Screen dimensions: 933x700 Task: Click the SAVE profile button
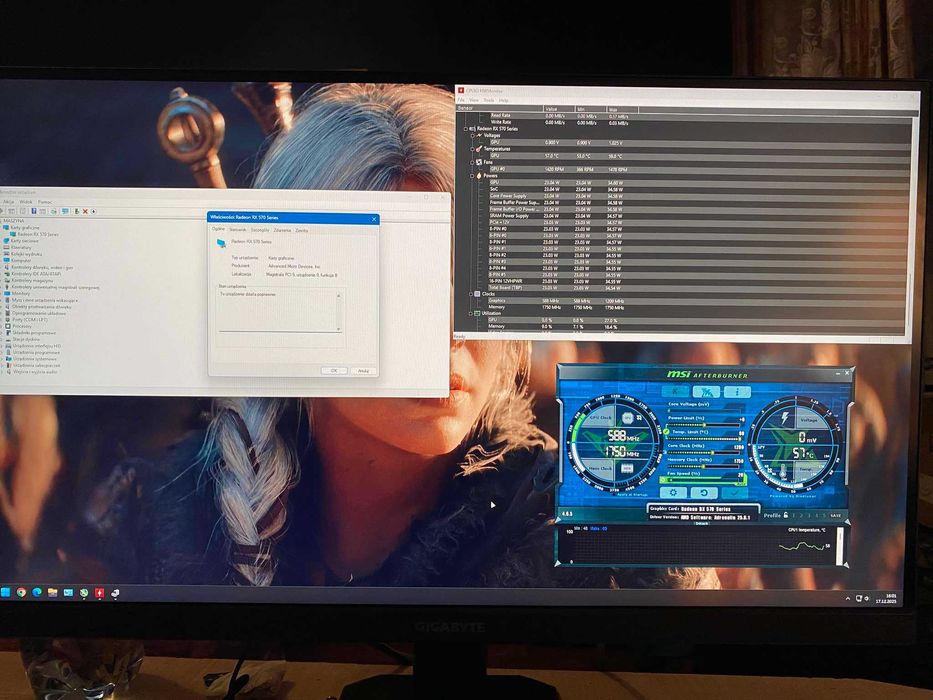pos(836,515)
